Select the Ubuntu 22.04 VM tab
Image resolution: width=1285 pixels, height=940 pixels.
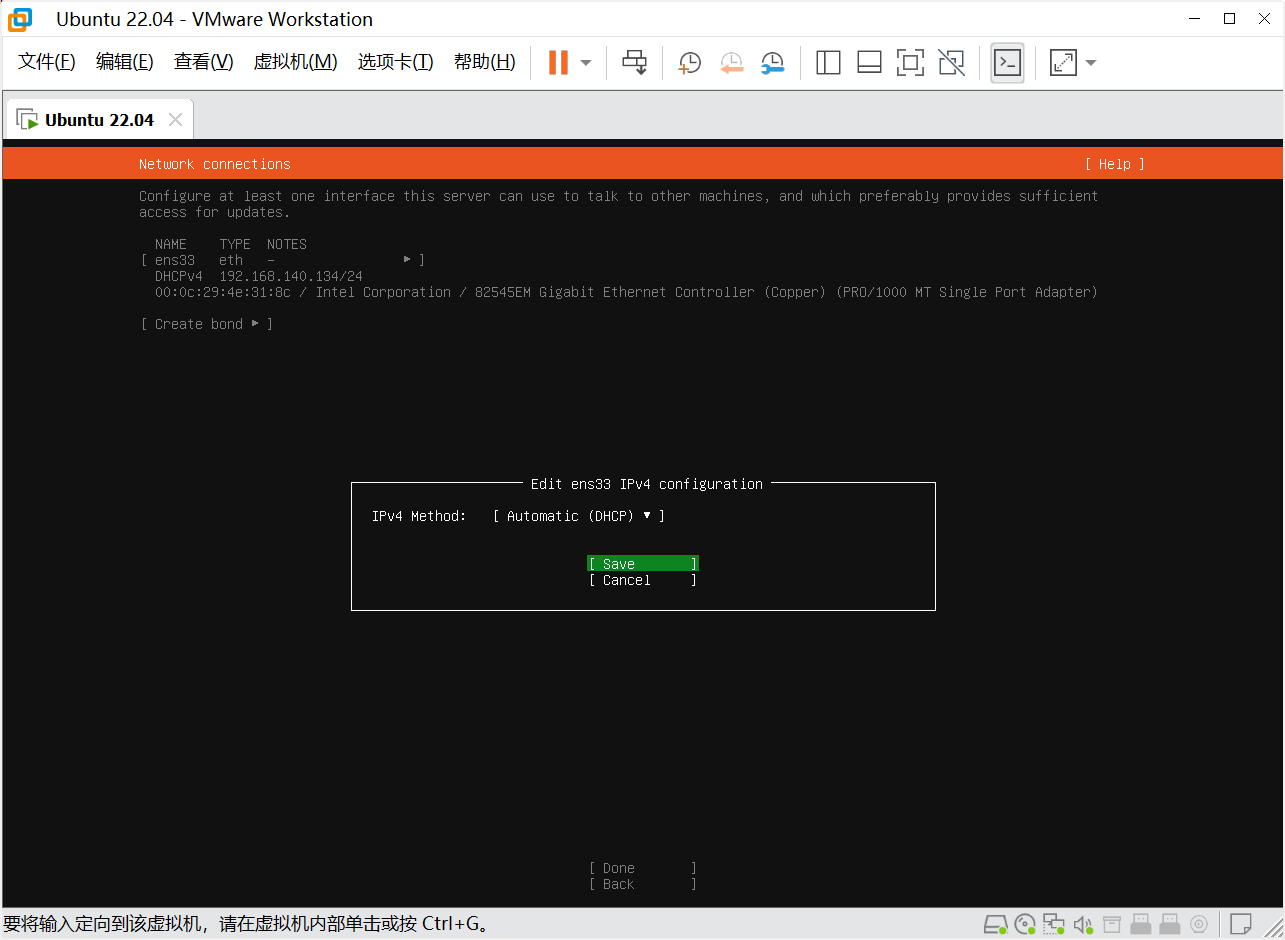(x=99, y=120)
